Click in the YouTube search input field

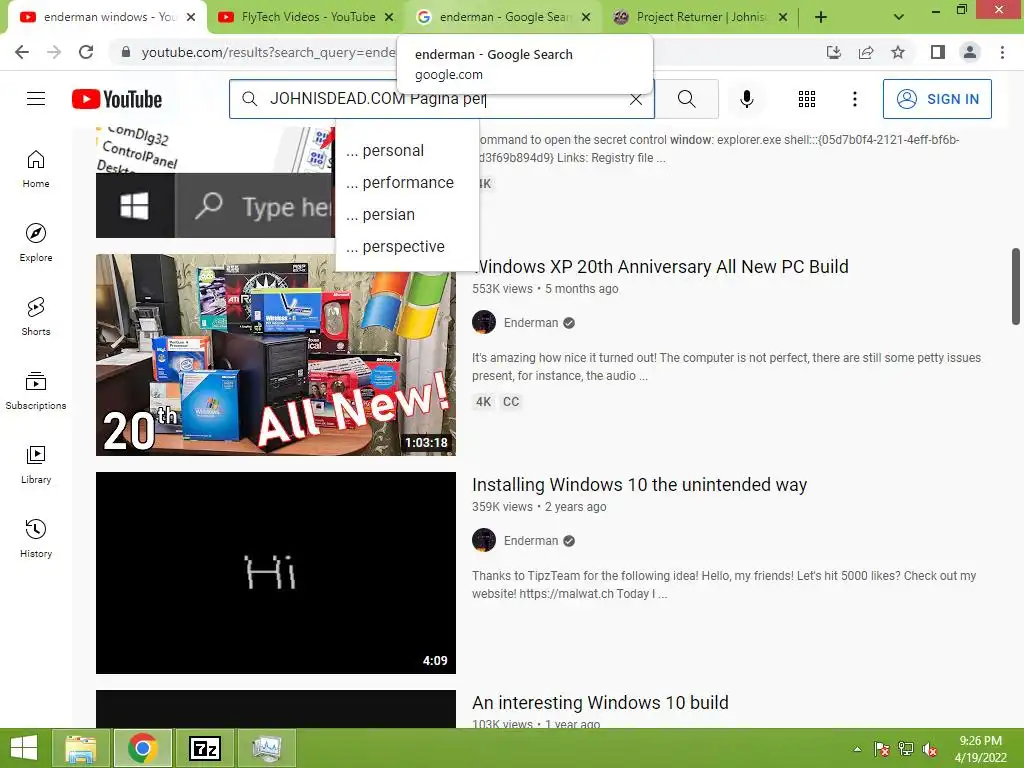tap(444, 99)
